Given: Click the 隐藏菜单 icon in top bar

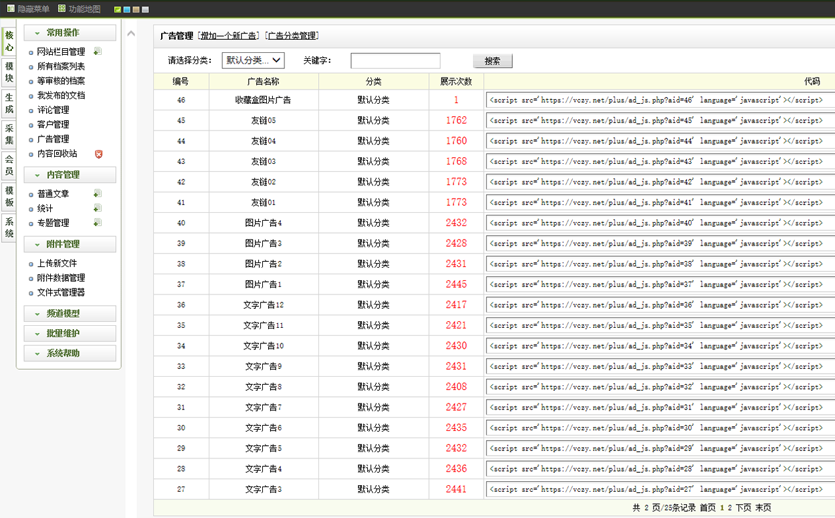Looking at the screenshot, I should pos(9,9).
